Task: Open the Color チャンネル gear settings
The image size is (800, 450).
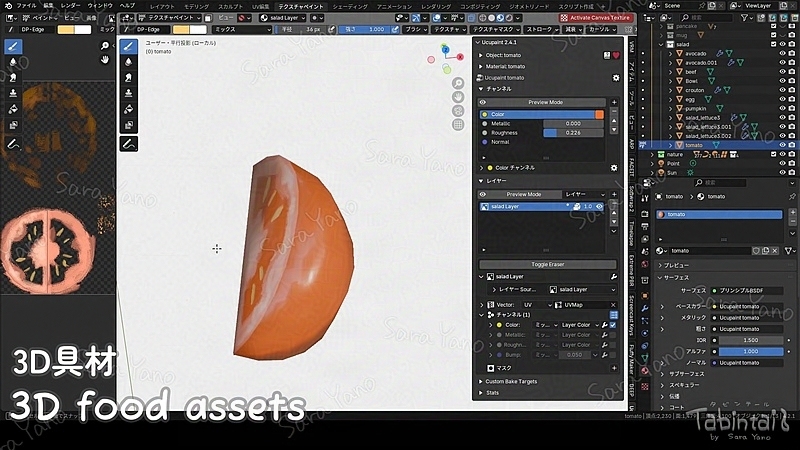Action: pos(614,168)
